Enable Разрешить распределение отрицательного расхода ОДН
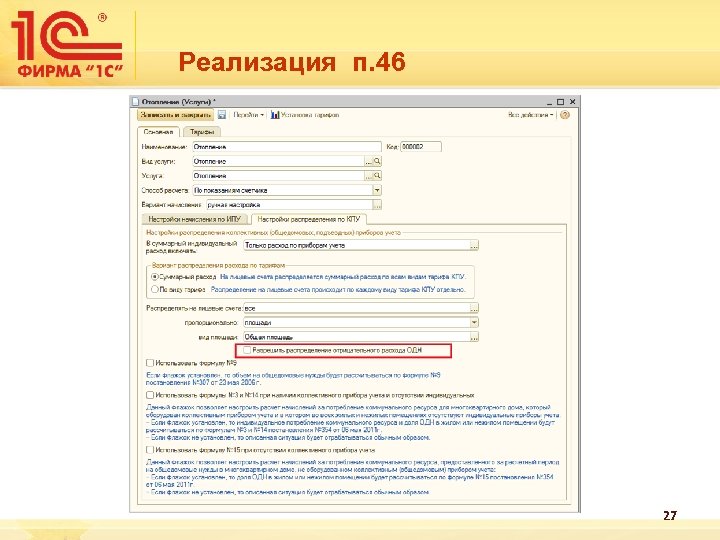The width and height of the screenshot is (720, 540). coord(247,350)
